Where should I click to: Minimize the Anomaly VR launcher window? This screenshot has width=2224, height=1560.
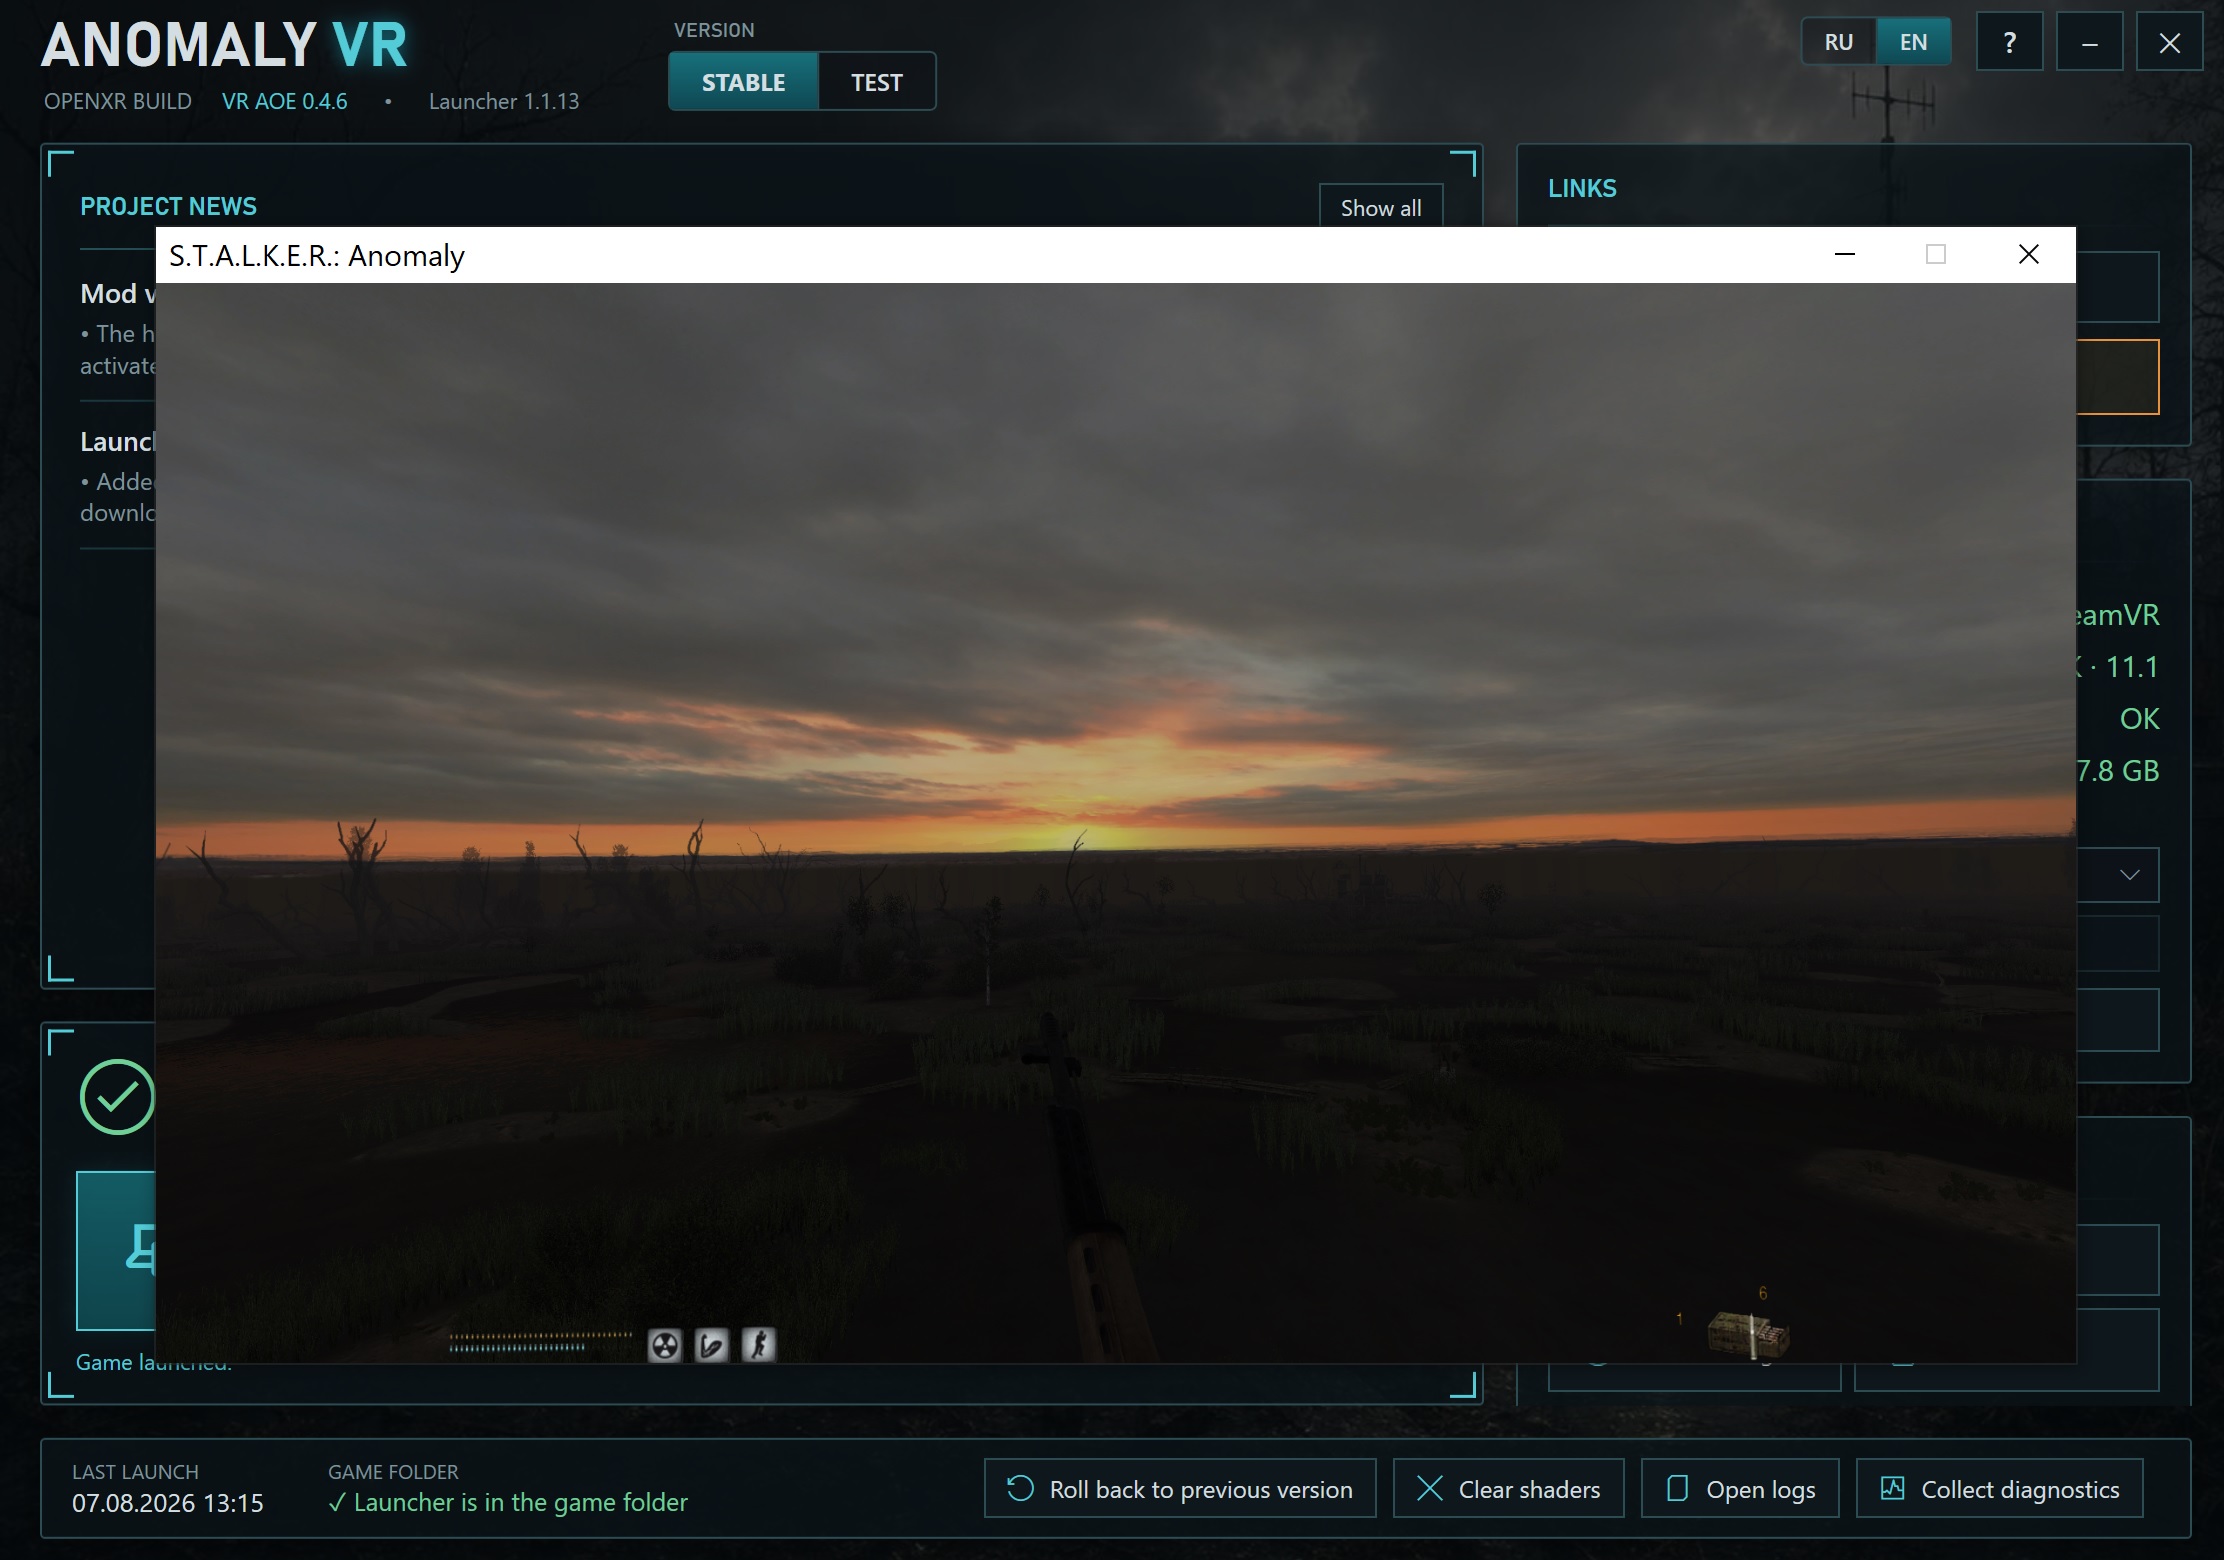tap(2089, 43)
